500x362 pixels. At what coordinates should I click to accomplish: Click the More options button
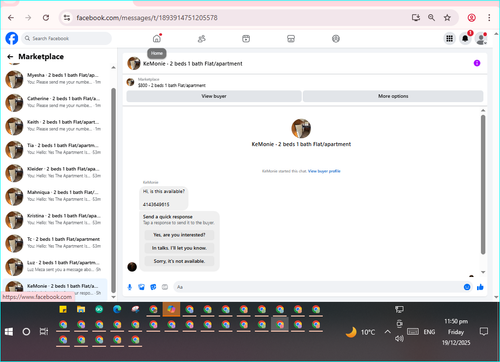pos(393,96)
